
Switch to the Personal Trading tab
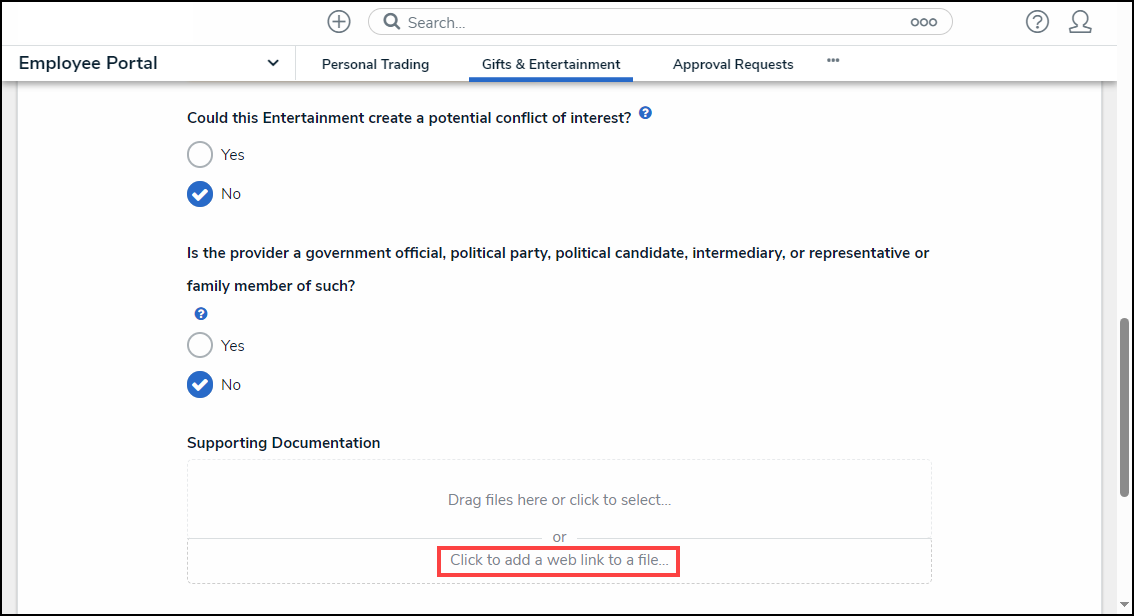[375, 64]
